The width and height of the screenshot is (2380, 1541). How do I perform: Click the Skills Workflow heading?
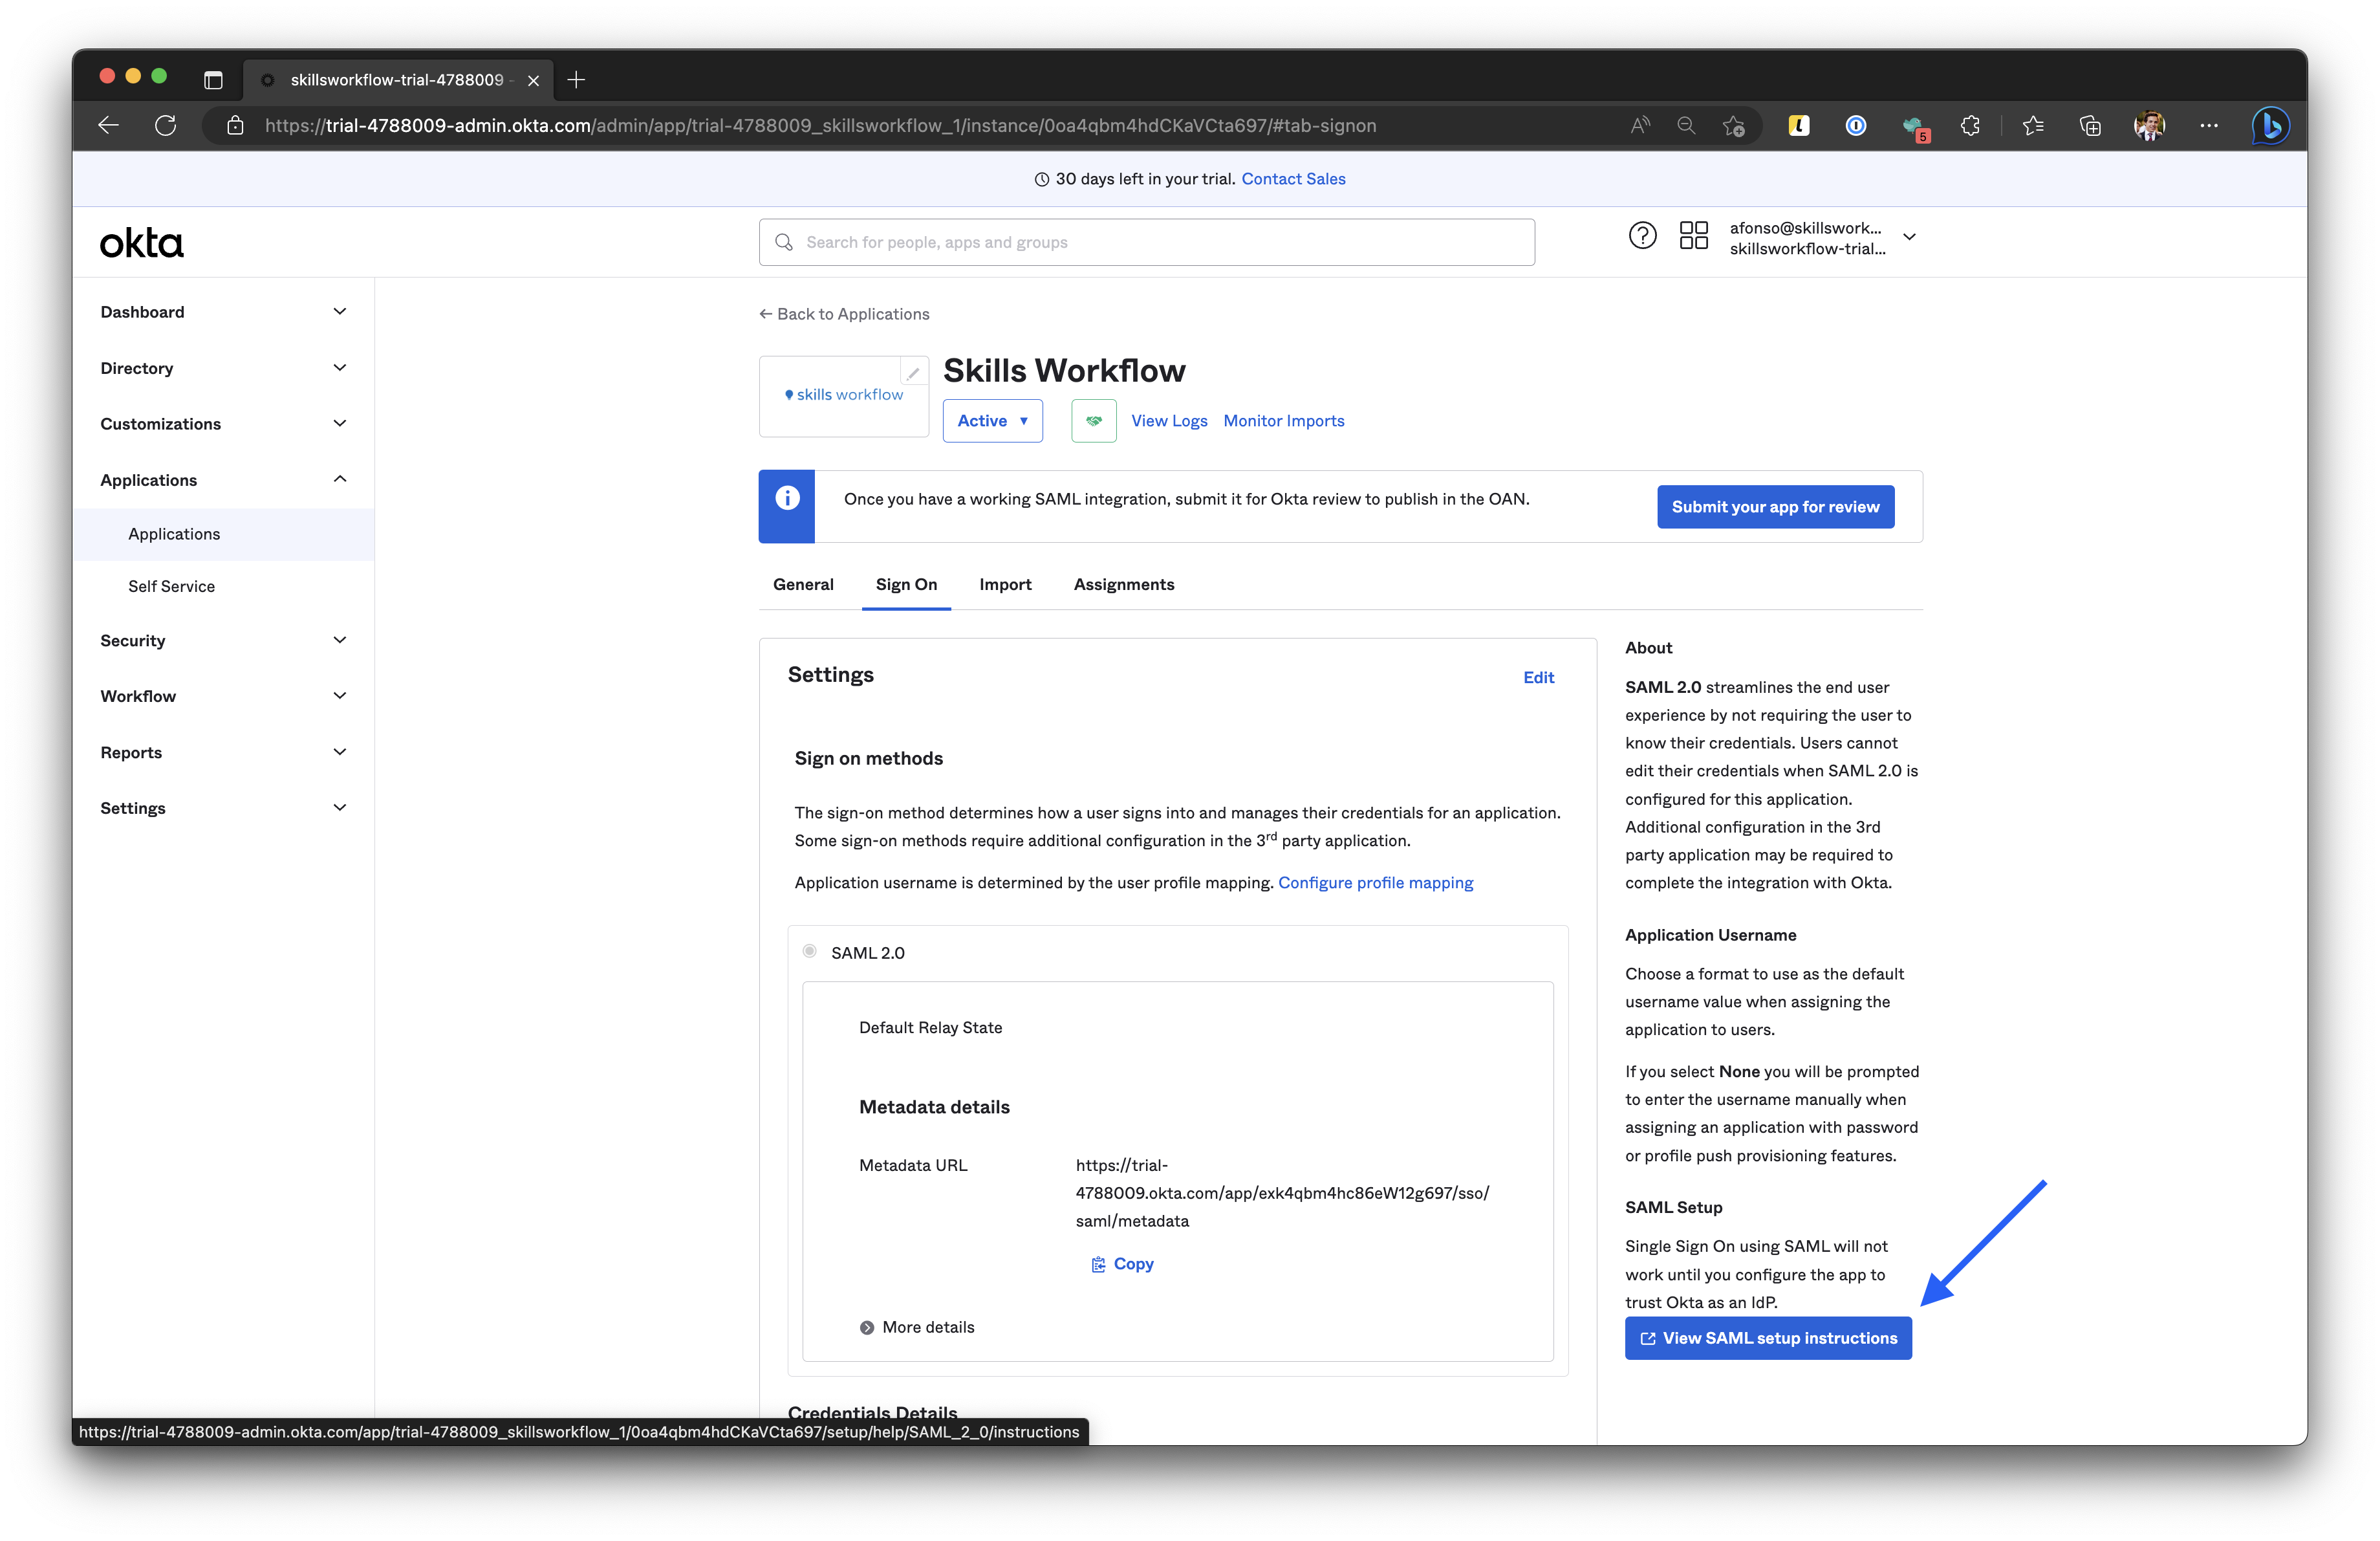[x=1064, y=371]
